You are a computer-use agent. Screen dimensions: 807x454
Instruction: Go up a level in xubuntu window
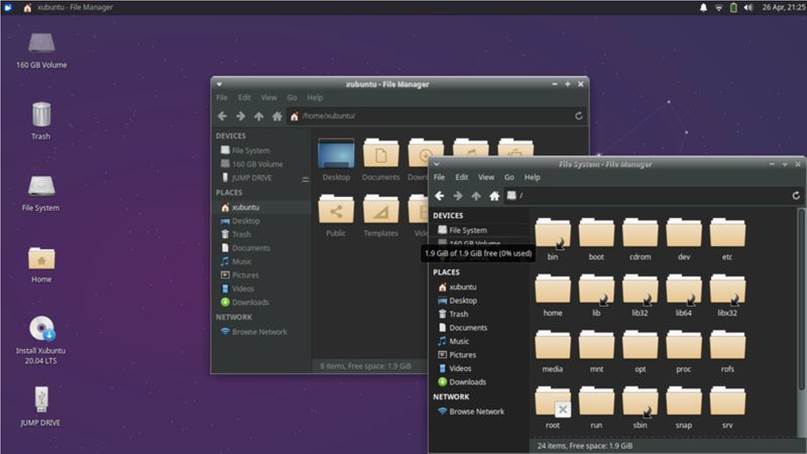258,116
